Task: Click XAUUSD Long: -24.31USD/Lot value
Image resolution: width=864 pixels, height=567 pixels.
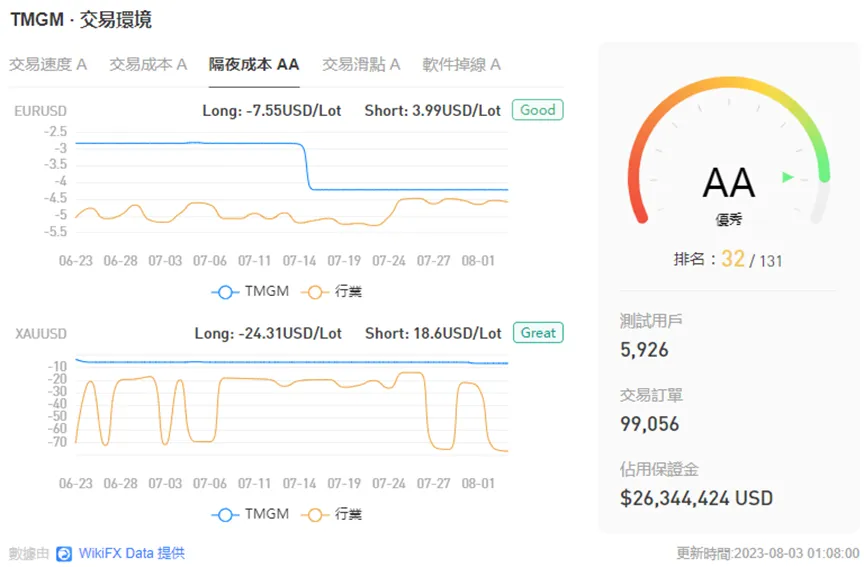Action: (268, 333)
